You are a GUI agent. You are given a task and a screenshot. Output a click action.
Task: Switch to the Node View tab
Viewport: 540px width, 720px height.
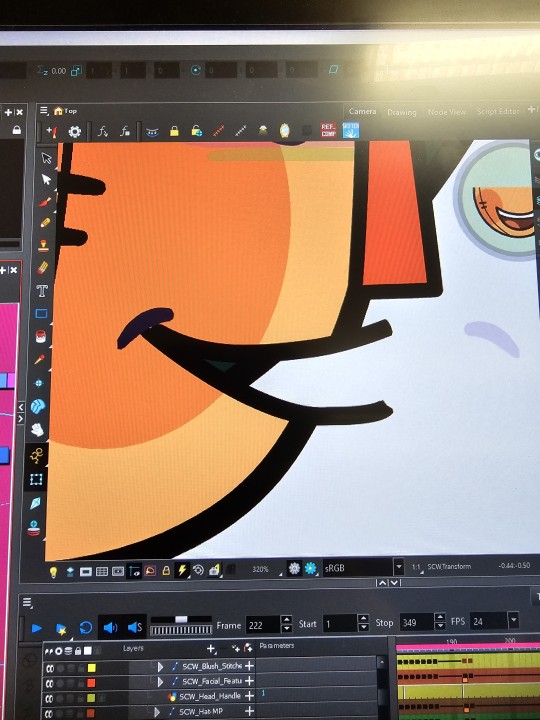447,112
